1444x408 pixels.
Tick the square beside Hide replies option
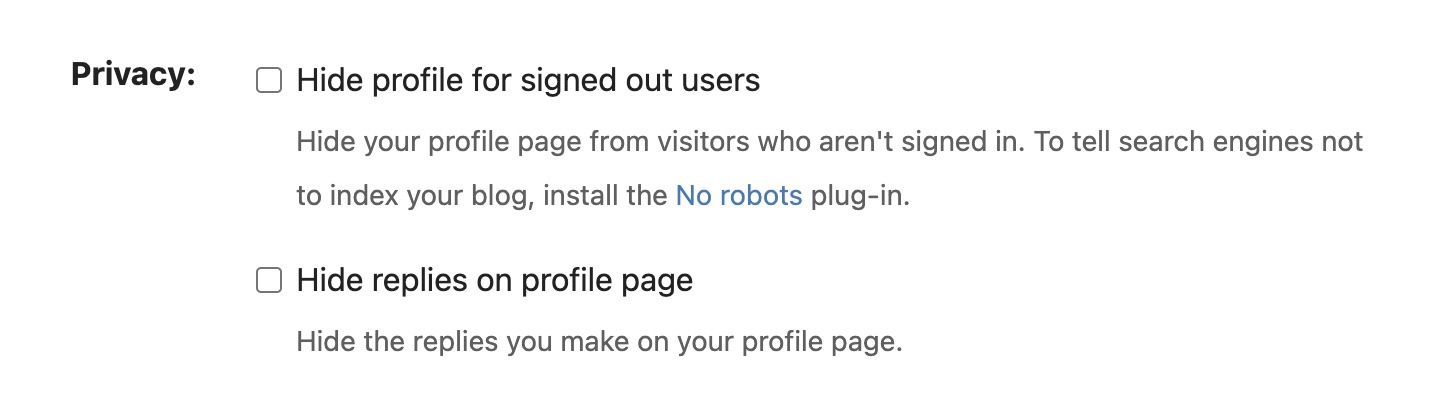[269, 281]
